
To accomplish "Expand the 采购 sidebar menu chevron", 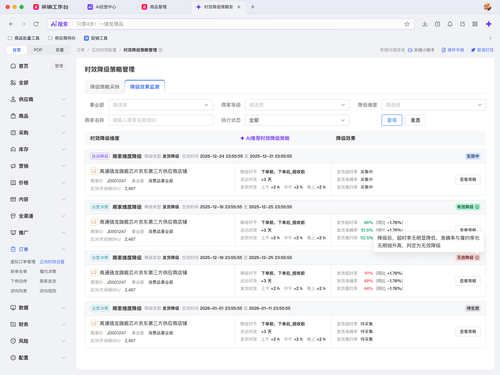I will click(x=63, y=133).
